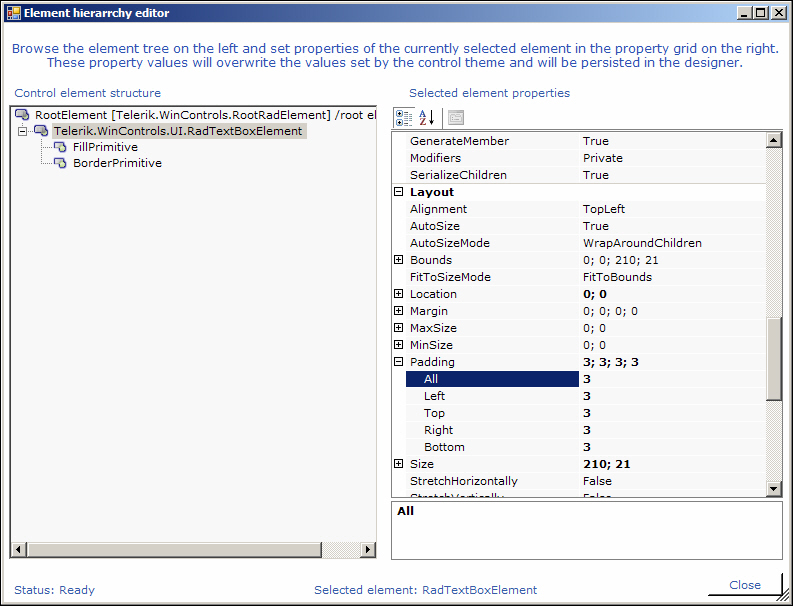Select the Padding Right sub-property

[586, 430]
